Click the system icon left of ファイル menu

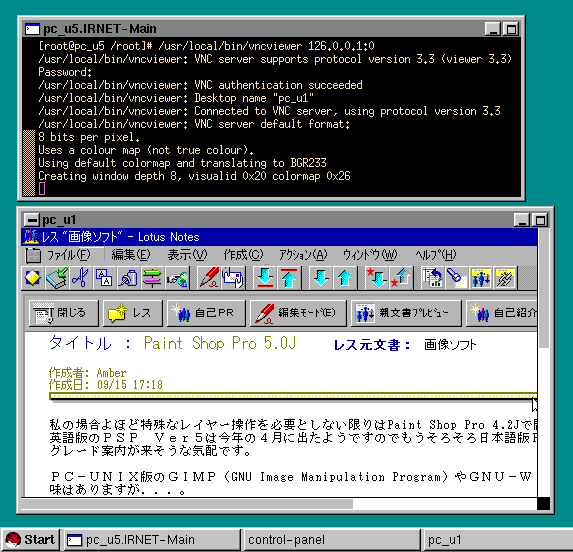tap(33, 255)
